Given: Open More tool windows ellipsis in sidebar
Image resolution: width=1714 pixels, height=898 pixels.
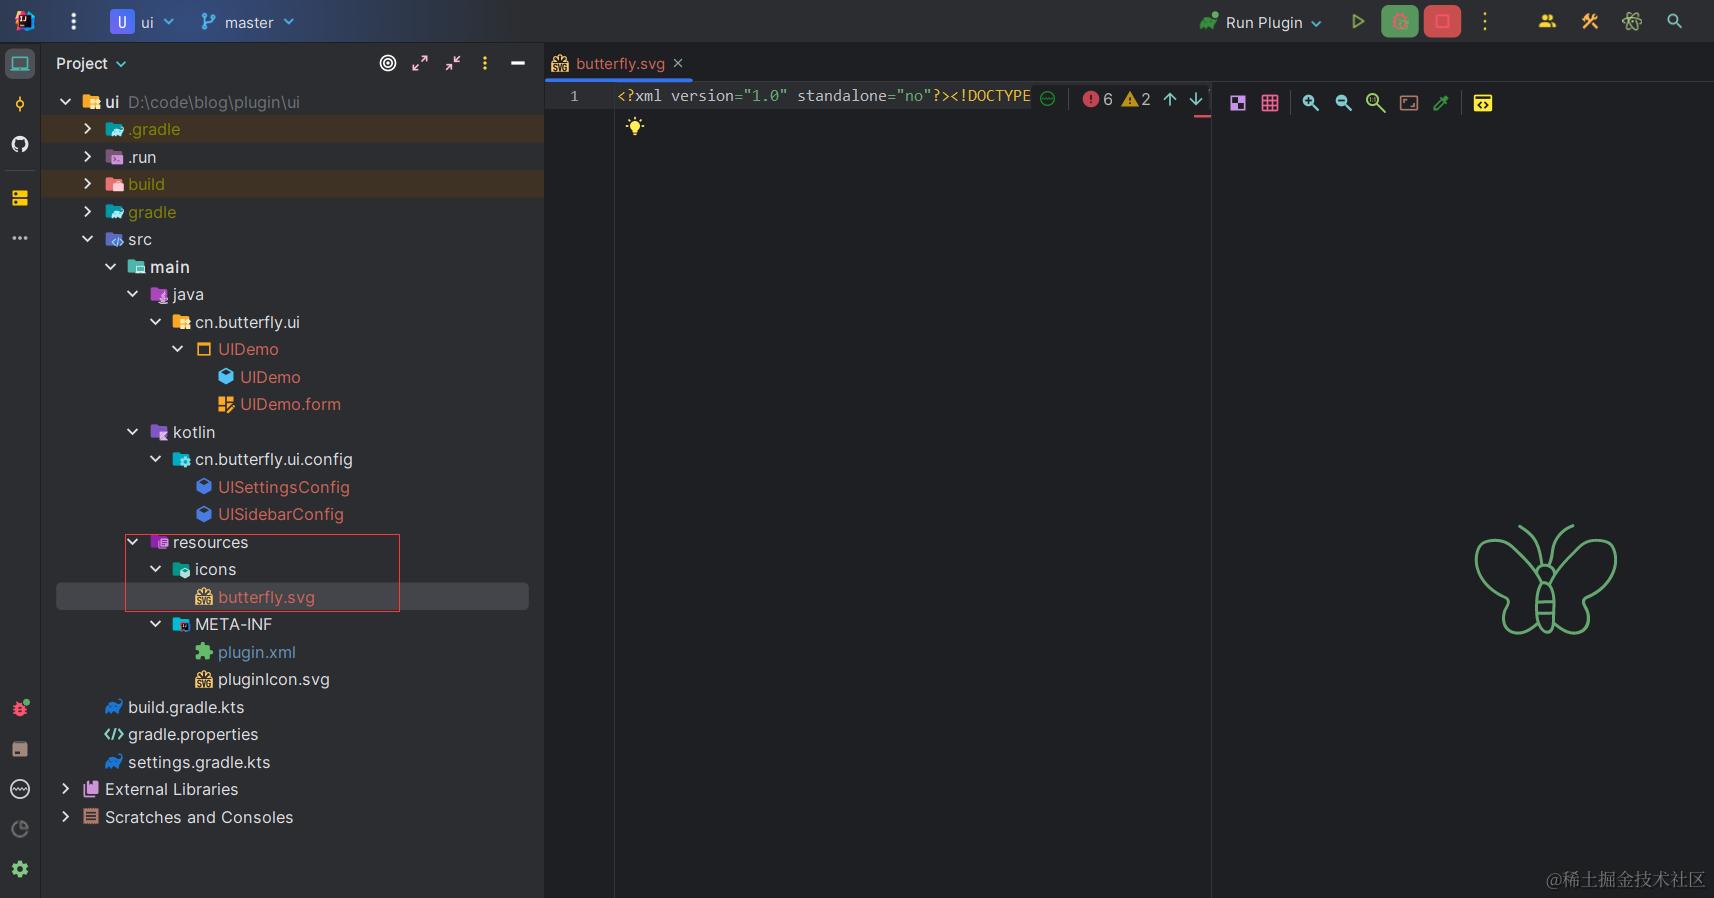Looking at the screenshot, I should pyautogui.click(x=20, y=238).
